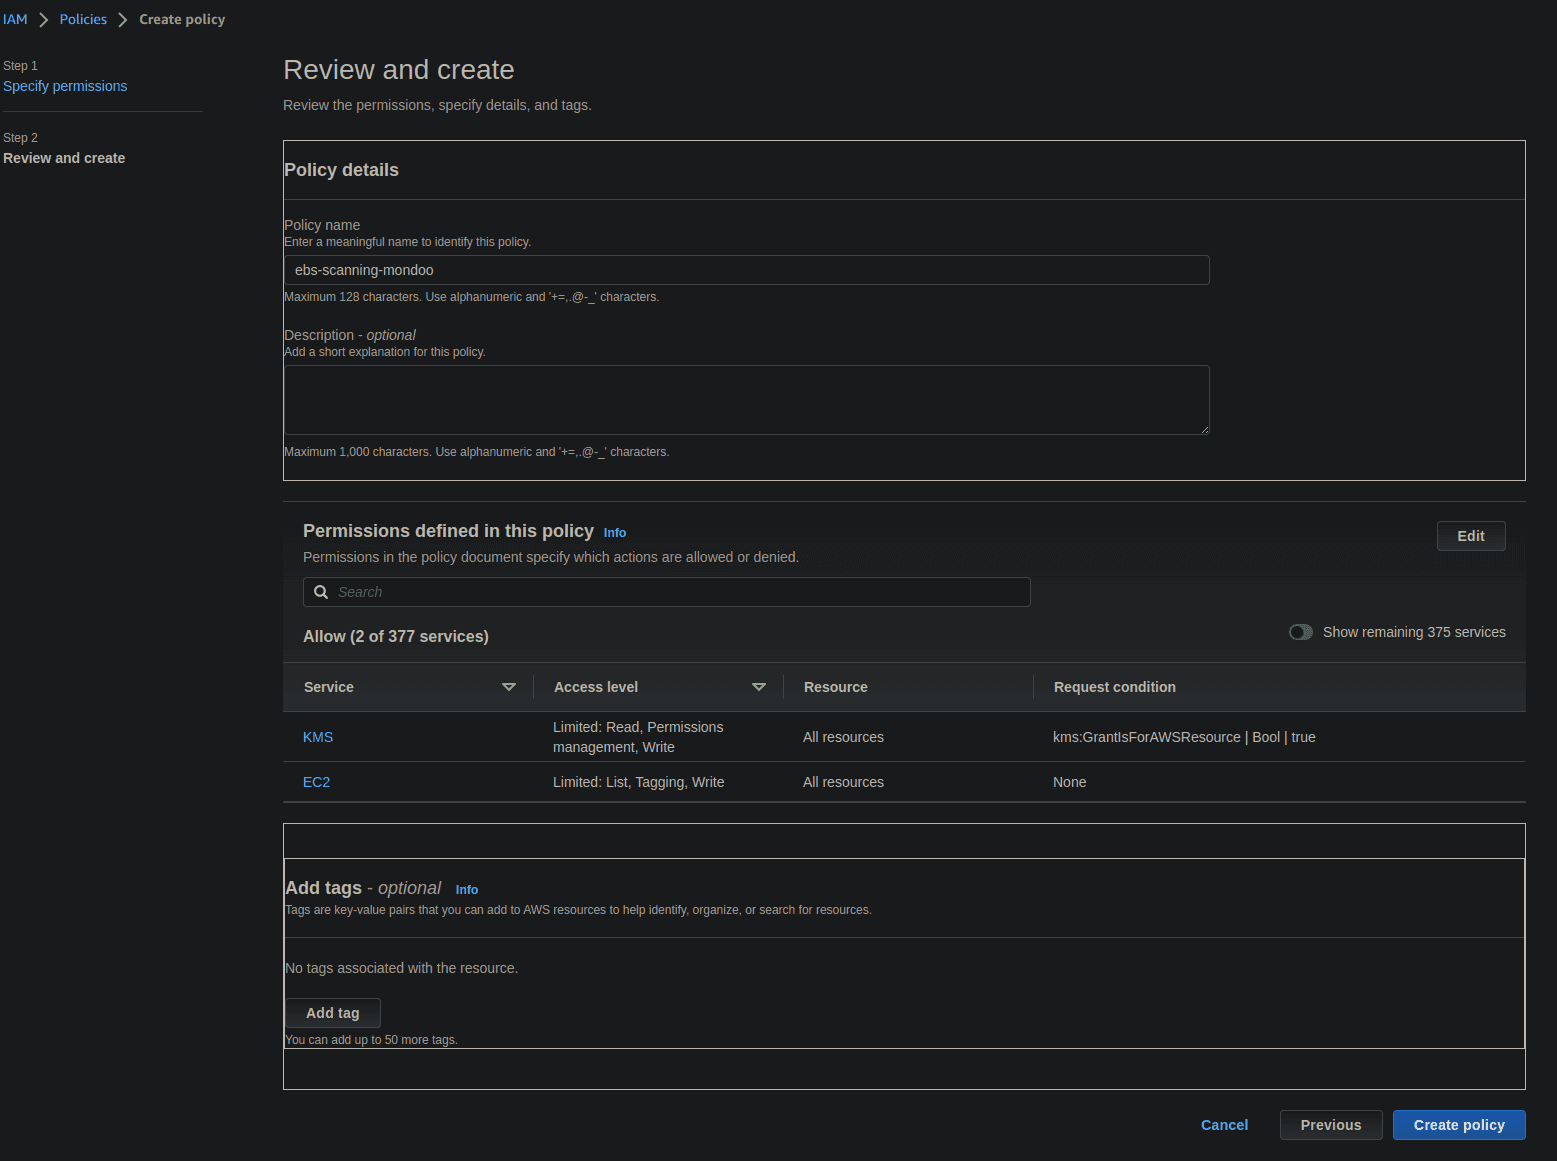
Task: Click inside the permissions search box
Action: point(667,592)
